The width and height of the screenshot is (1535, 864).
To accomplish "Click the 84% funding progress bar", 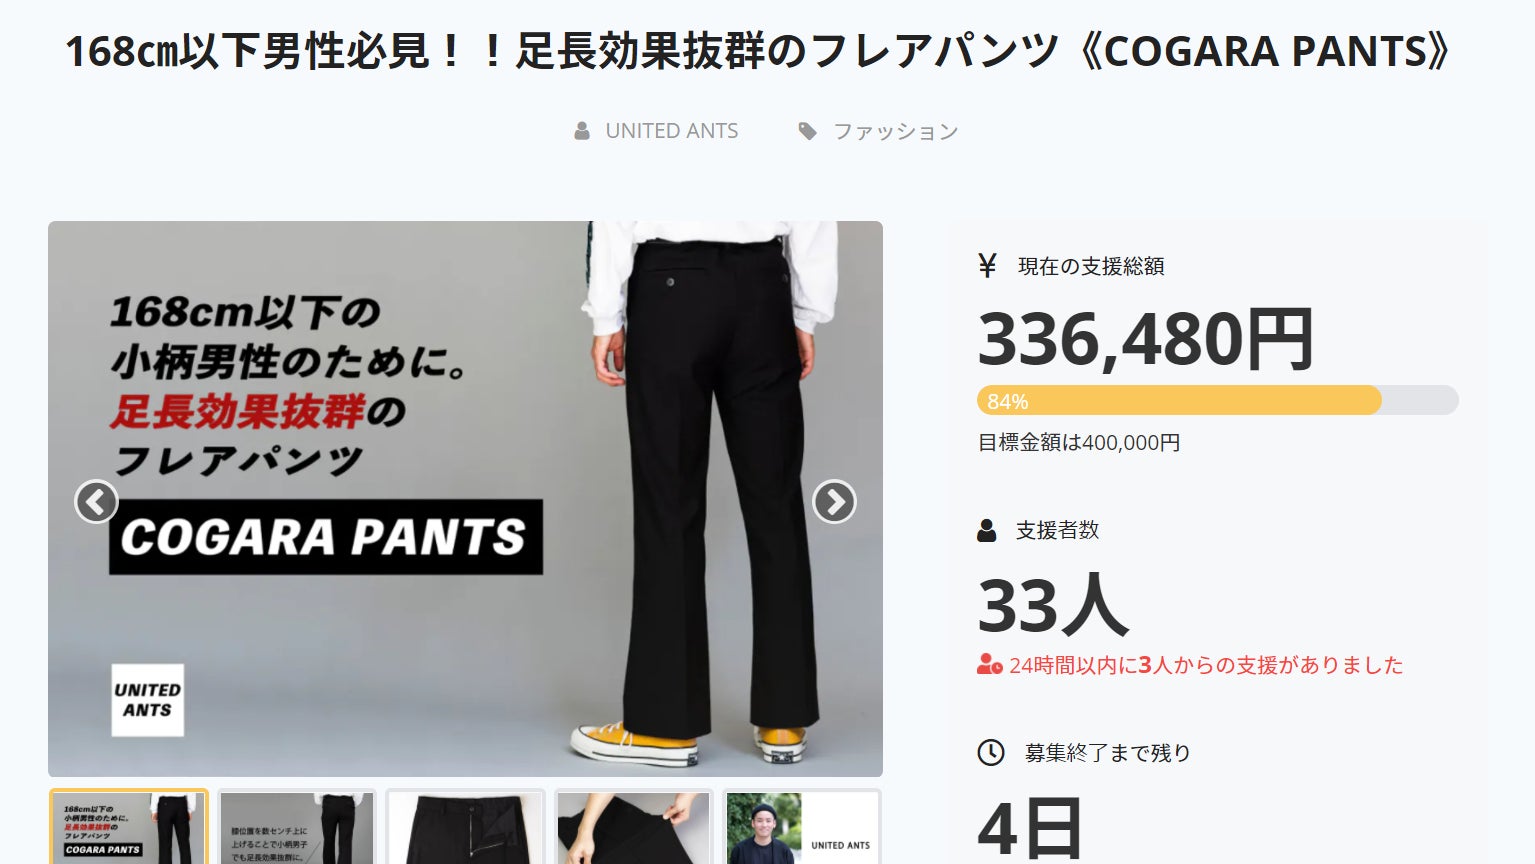I will tap(1217, 400).
